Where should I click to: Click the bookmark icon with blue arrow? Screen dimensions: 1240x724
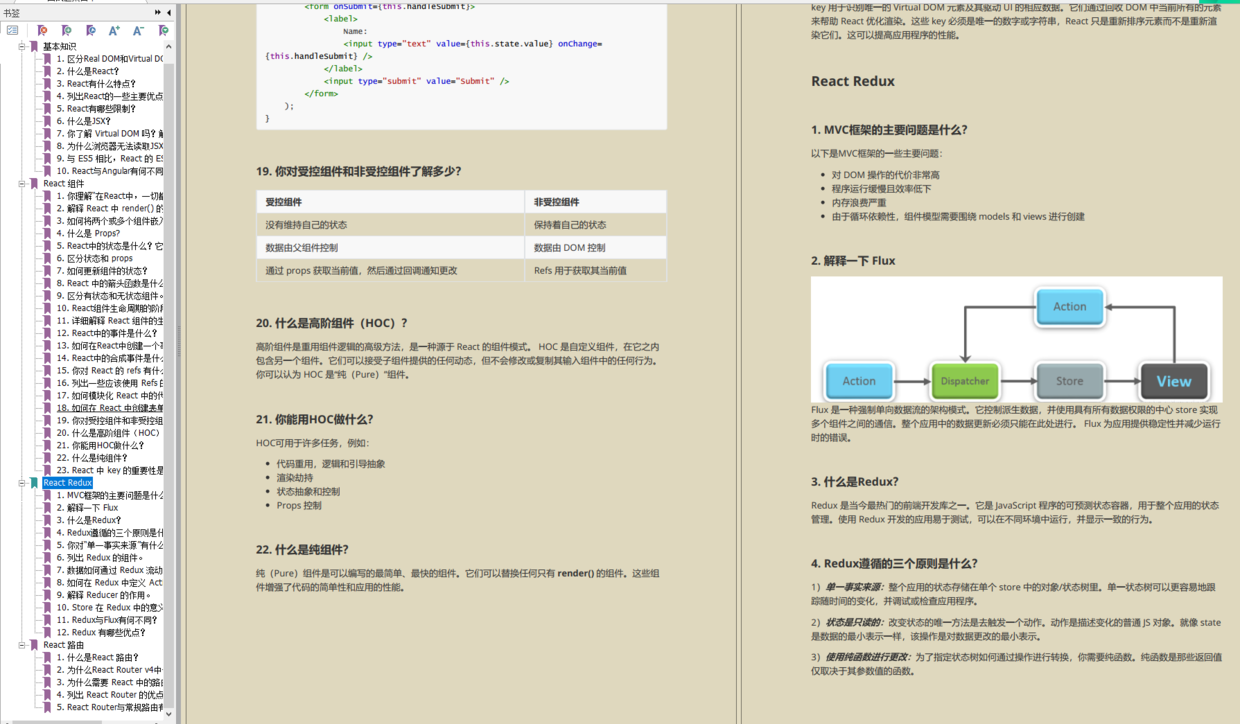click(91, 30)
